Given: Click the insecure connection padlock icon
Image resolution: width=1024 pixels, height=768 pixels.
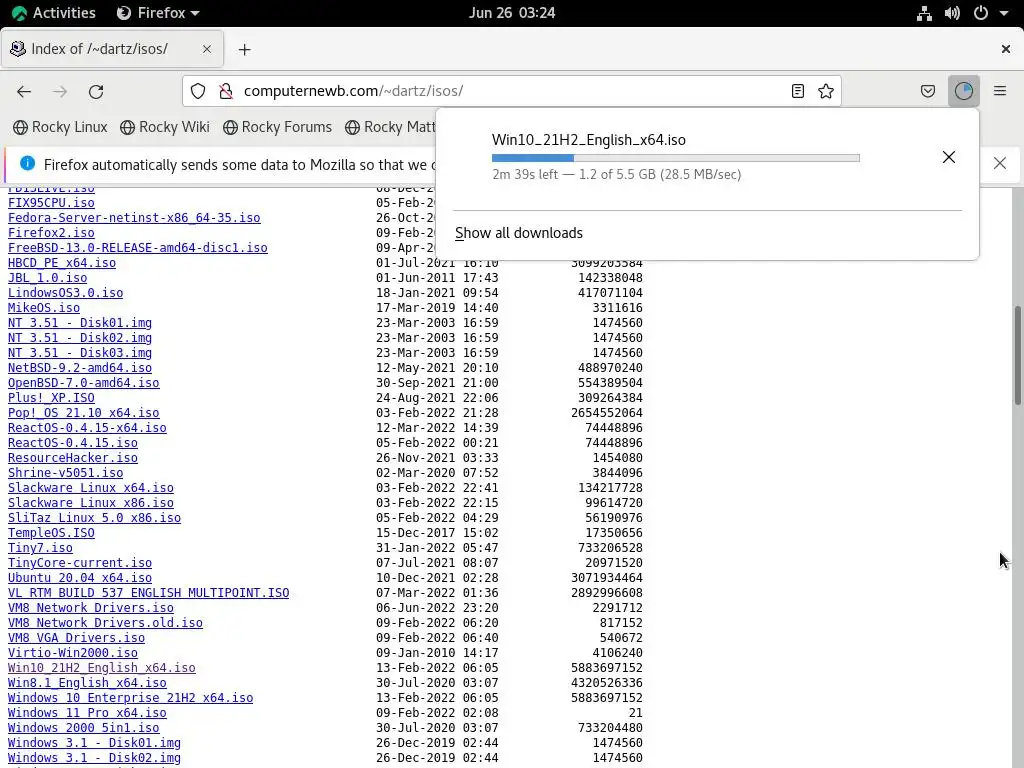Looking at the screenshot, I should [x=226, y=91].
